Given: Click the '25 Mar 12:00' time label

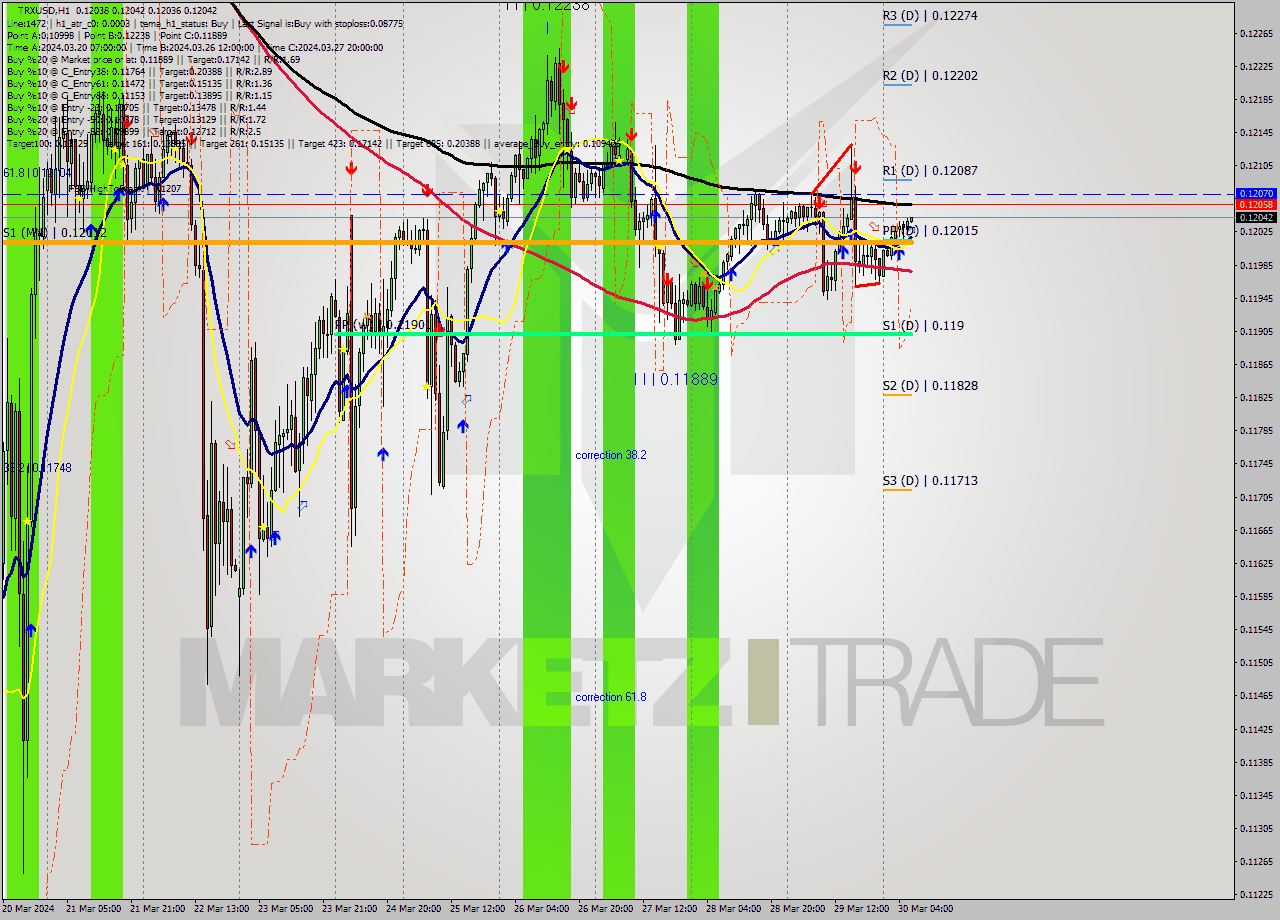Looking at the screenshot, I should coord(478,909).
